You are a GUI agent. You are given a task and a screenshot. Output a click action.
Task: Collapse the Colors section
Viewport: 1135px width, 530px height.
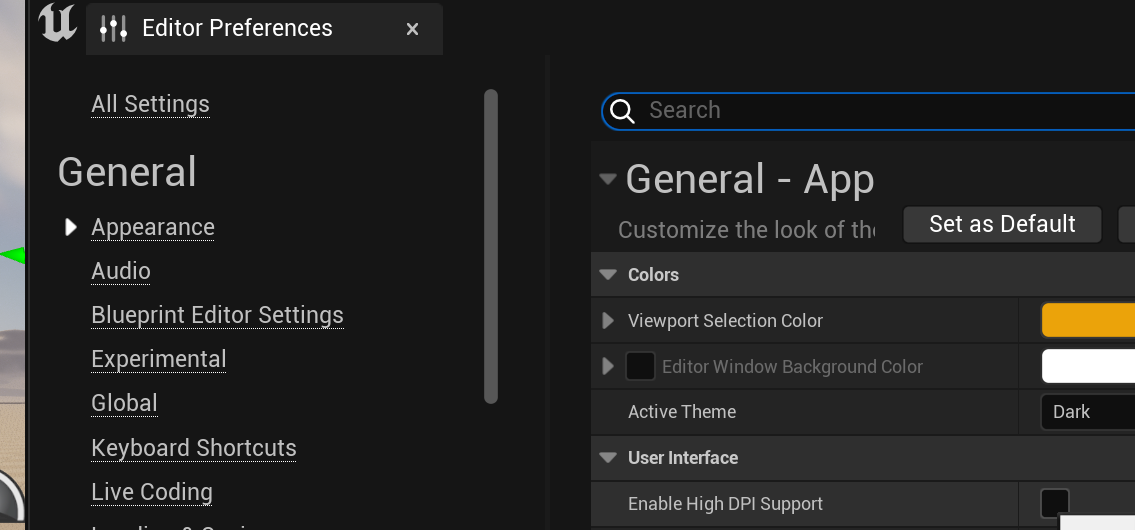click(x=607, y=275)
